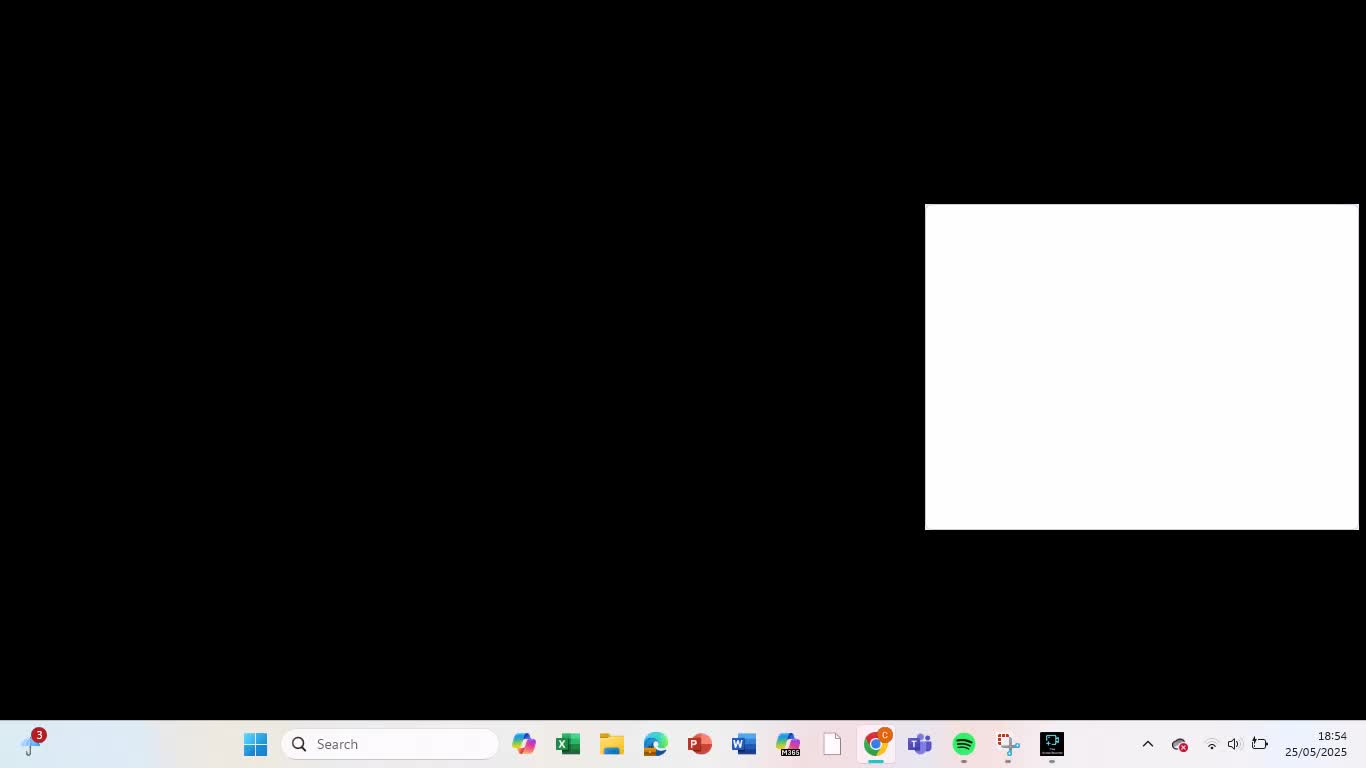
Task: Open the weather widget with 3 badge
Action: (32, 744)
